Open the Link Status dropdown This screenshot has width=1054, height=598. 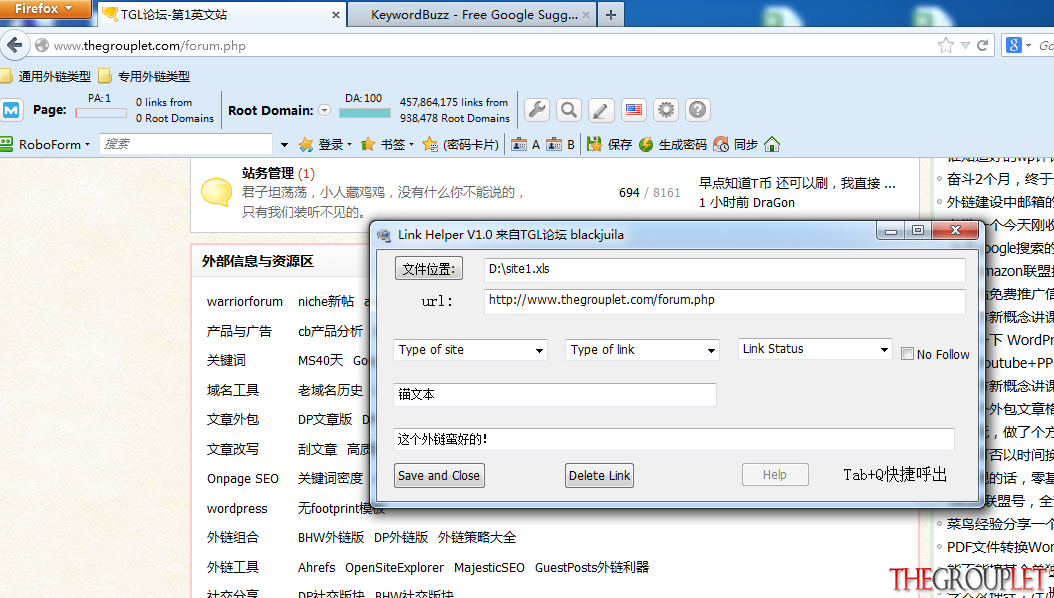coord(815,349)
